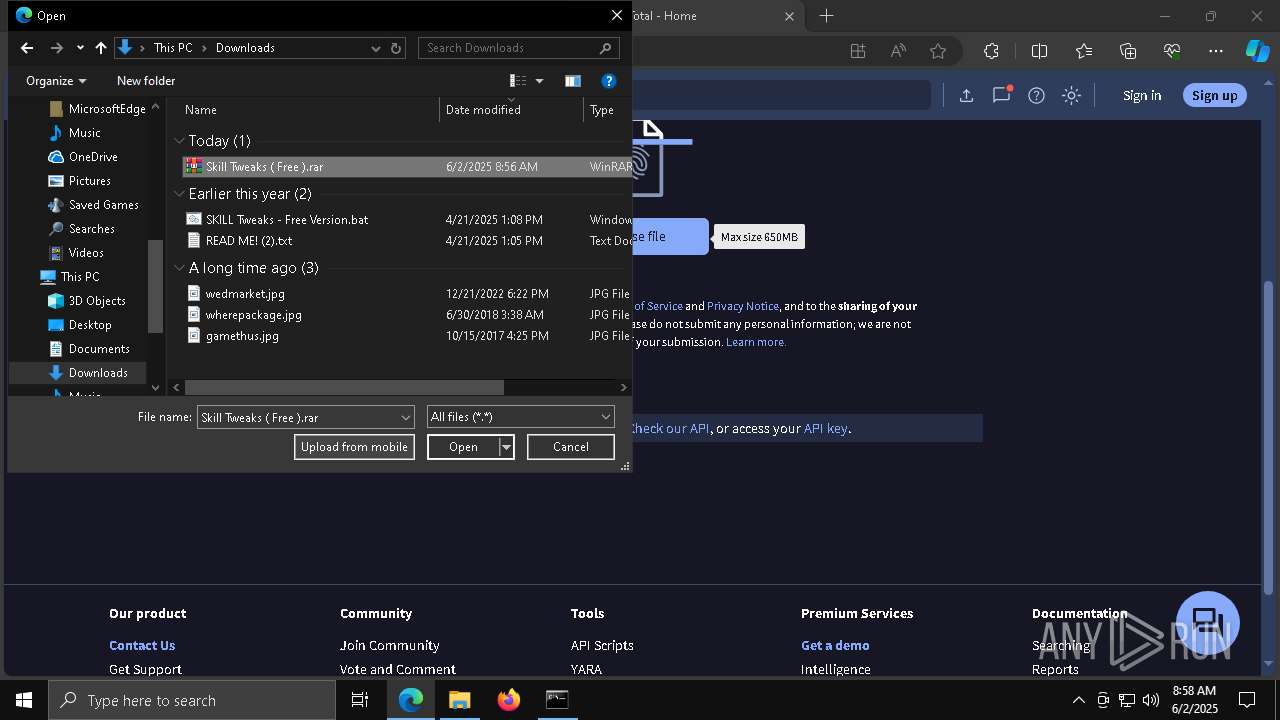This screenshot has width=1280, height=720.
Task: Open recent locations dropdown arrow
Action: tap(80, 48)
